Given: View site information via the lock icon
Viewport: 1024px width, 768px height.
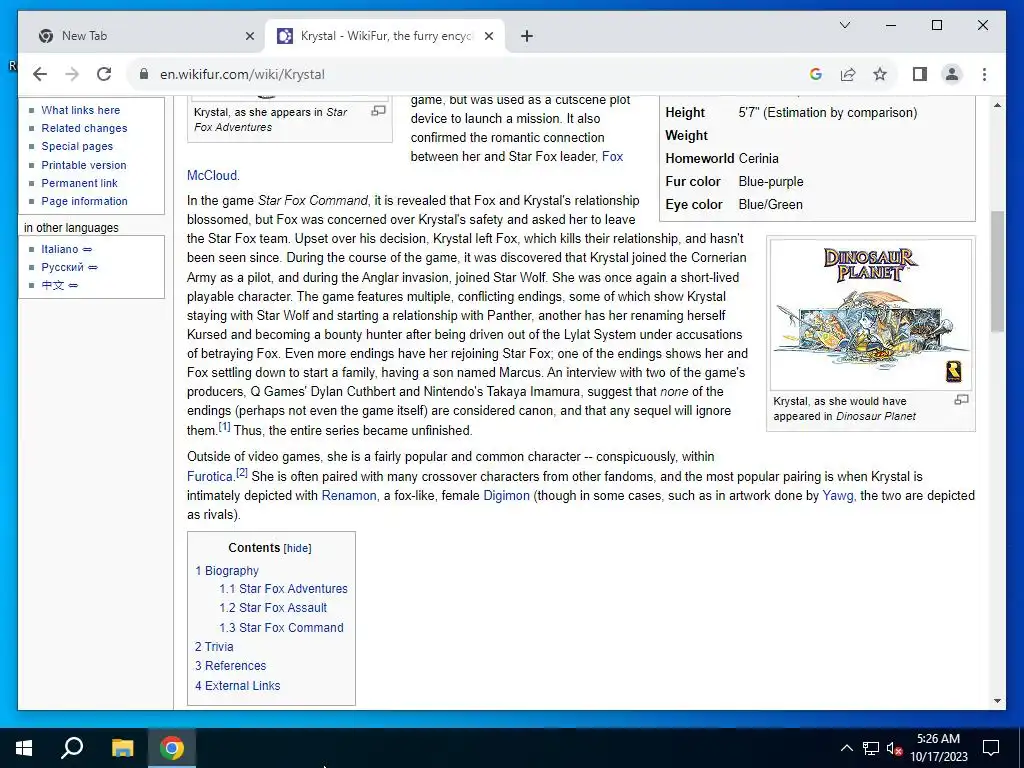Looking at the screenshot, I should tap(144, 74).
